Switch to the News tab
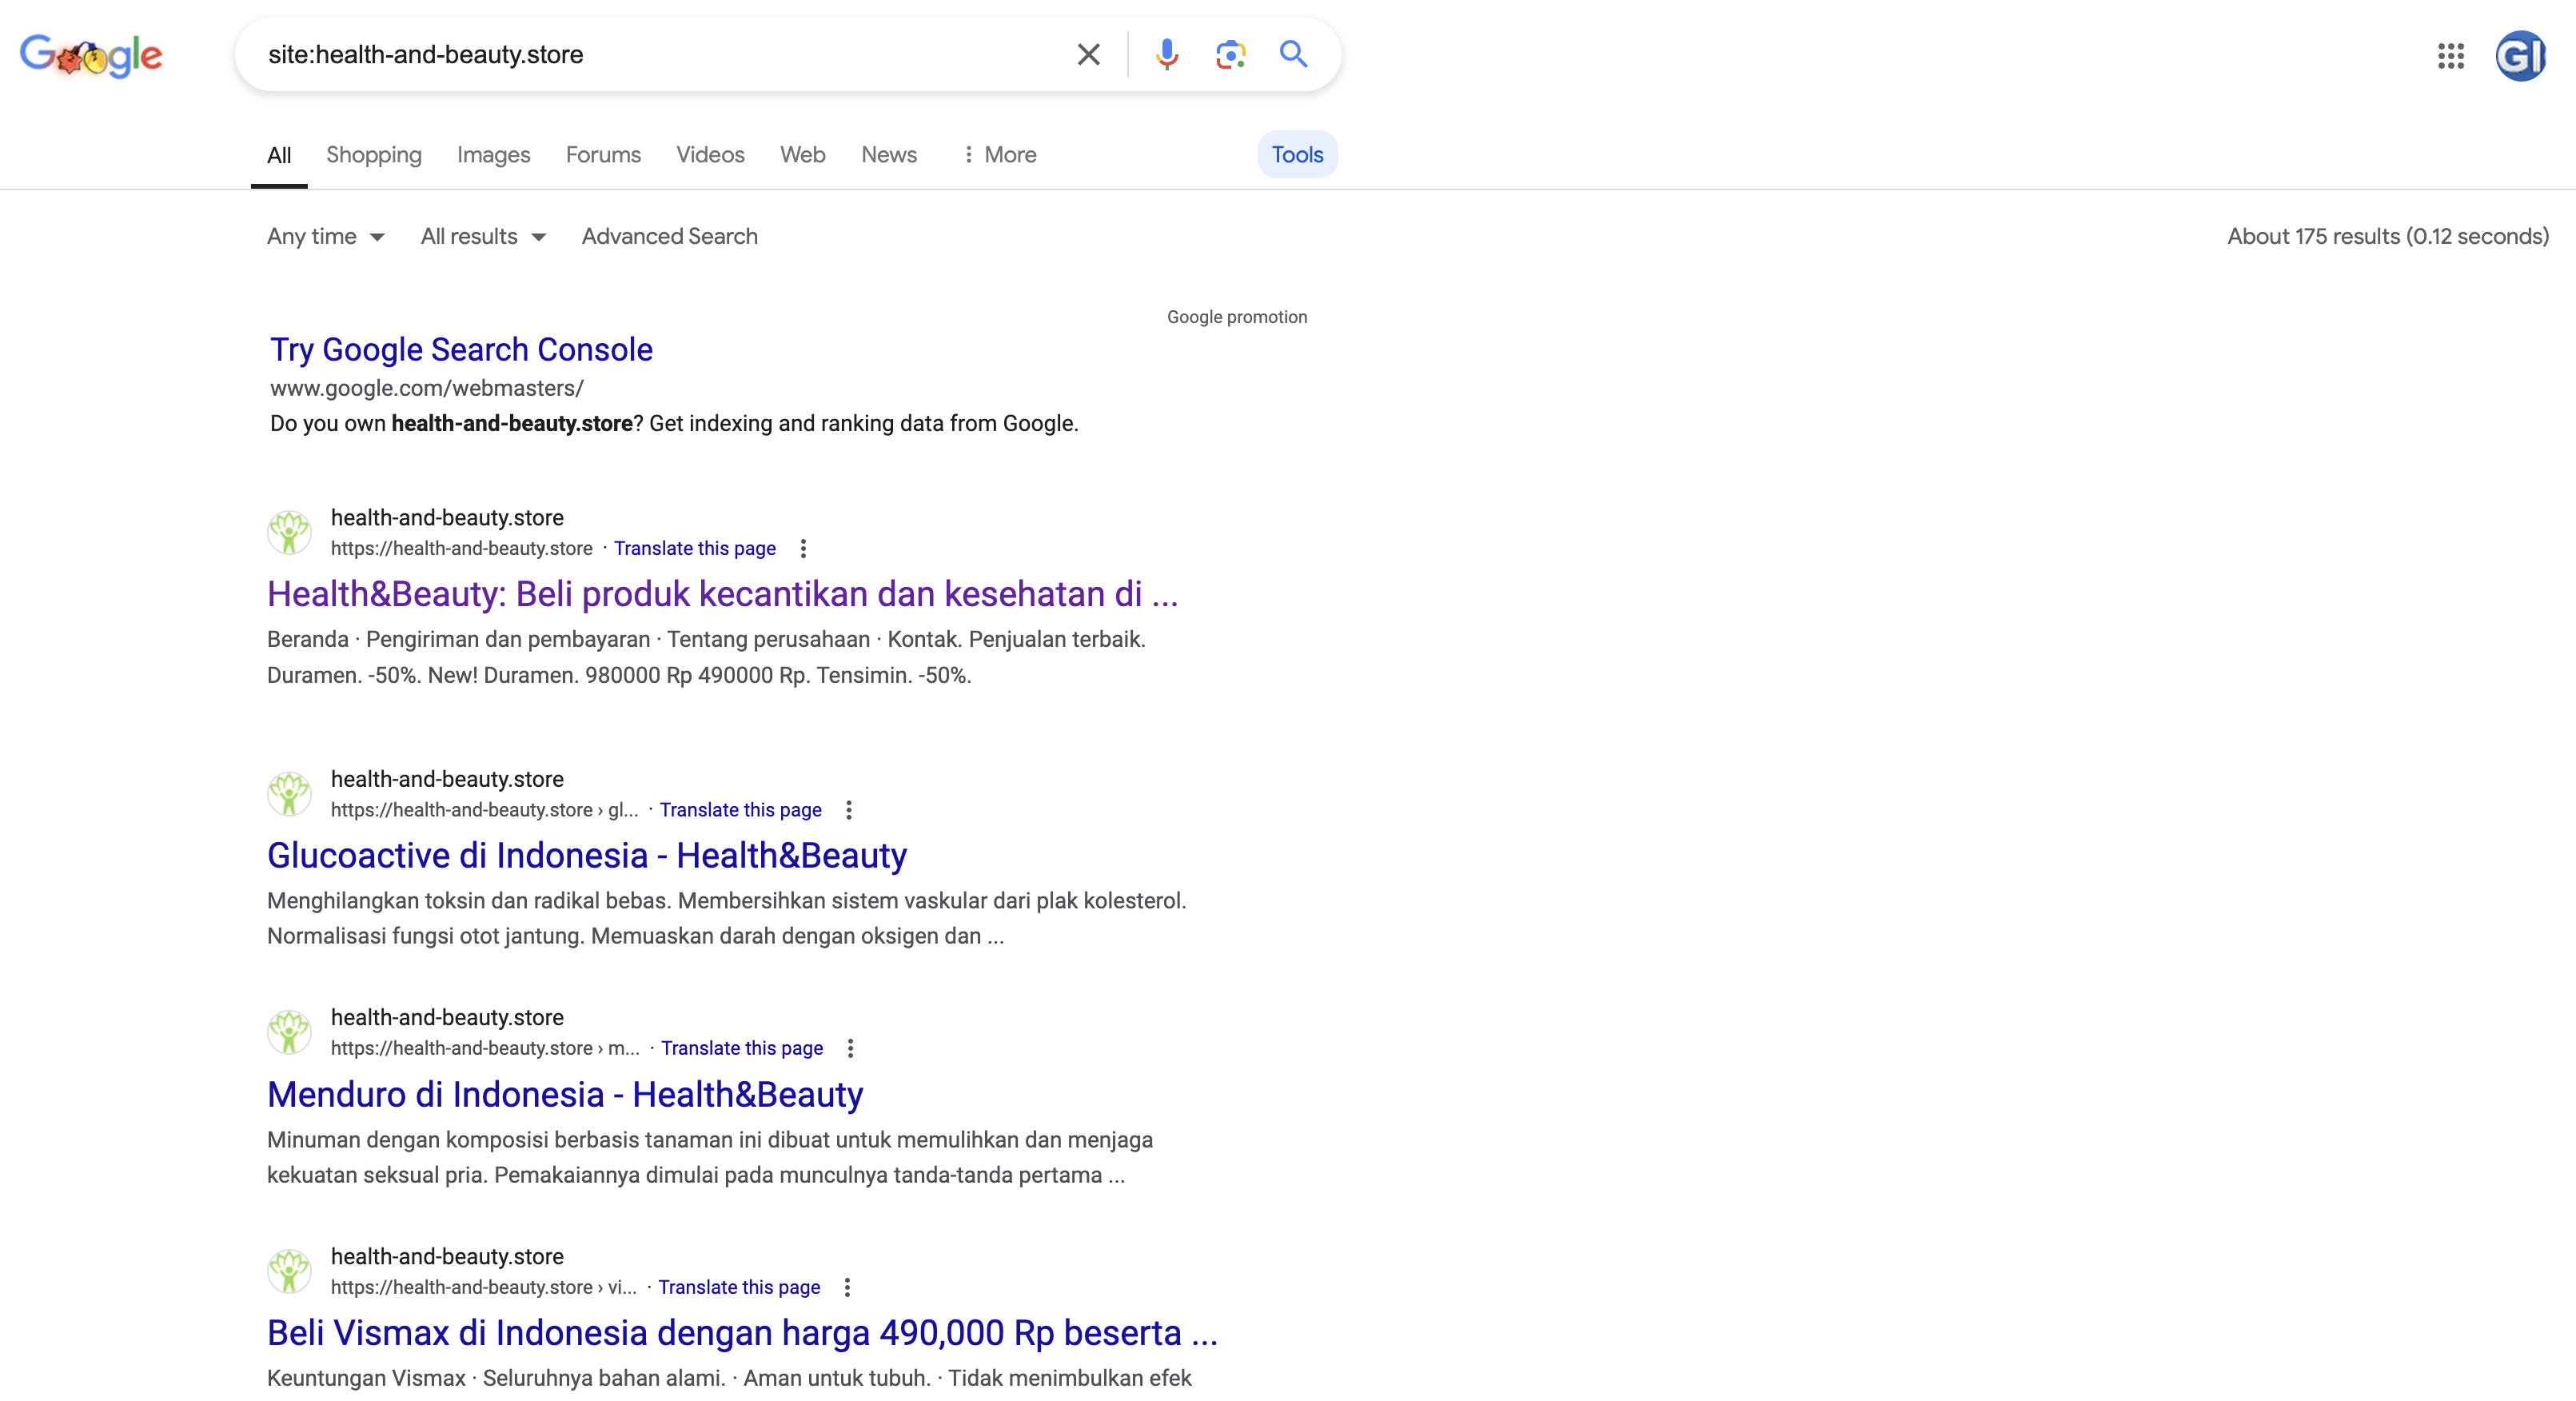 889,155
